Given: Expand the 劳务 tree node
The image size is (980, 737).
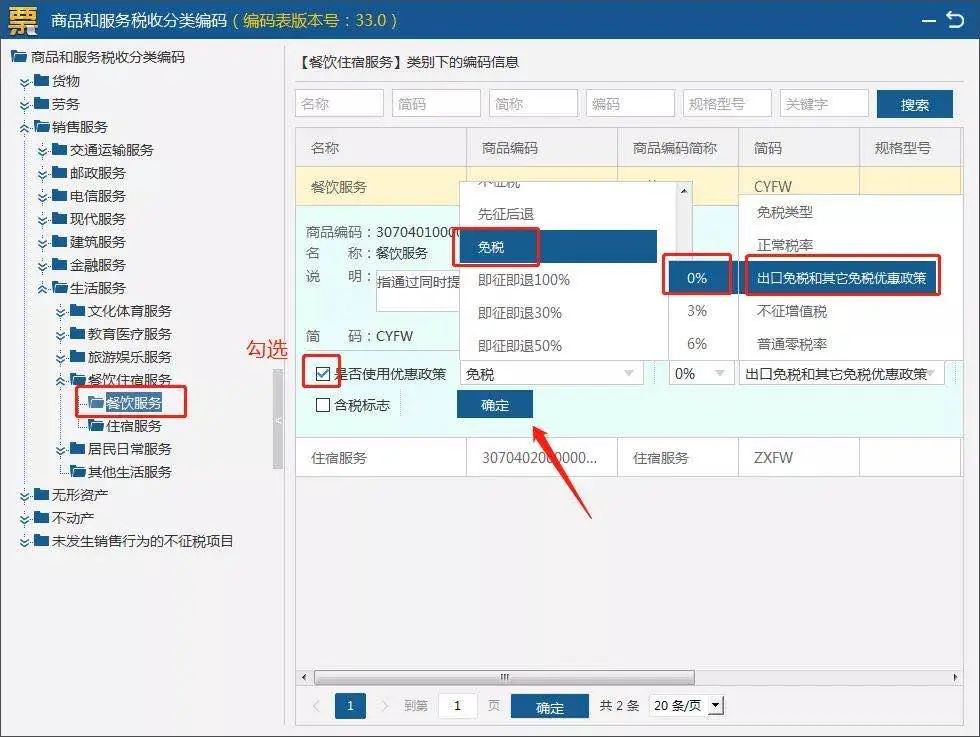Looking at the screenshot, I should 24,105.
